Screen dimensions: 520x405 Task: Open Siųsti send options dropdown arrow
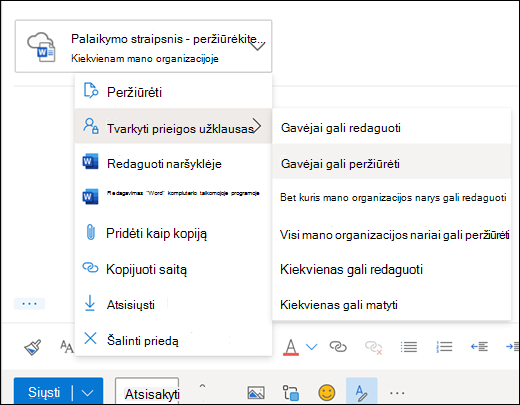point(88,393)
